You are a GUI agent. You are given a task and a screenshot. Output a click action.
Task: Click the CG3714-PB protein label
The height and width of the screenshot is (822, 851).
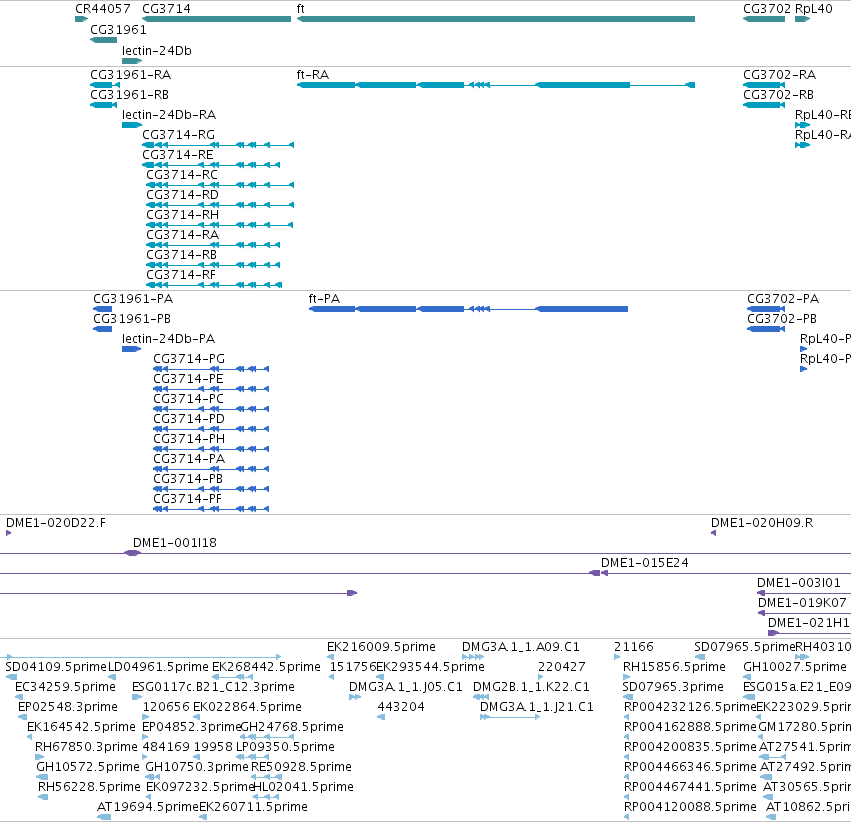[188, 479]
